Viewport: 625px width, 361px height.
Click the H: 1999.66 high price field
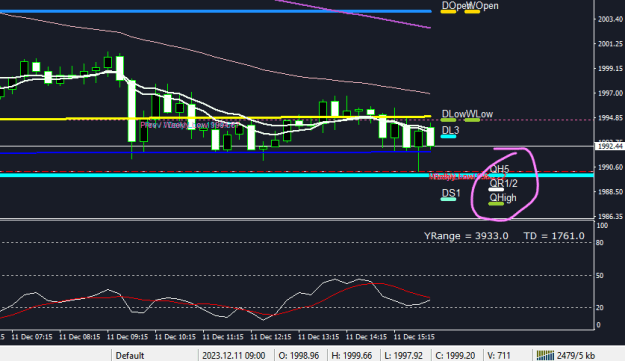point(352,355)
